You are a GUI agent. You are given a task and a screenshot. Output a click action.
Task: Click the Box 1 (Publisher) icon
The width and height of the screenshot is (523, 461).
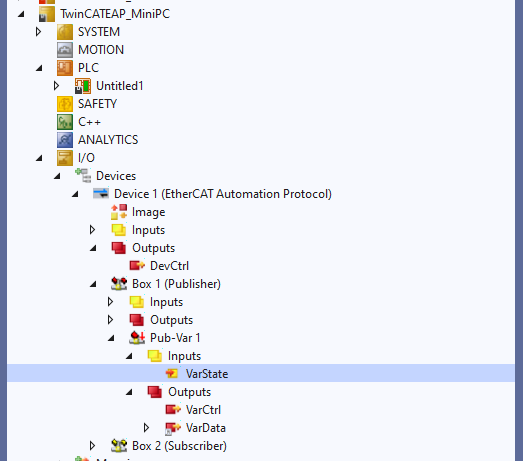(119, 284)
